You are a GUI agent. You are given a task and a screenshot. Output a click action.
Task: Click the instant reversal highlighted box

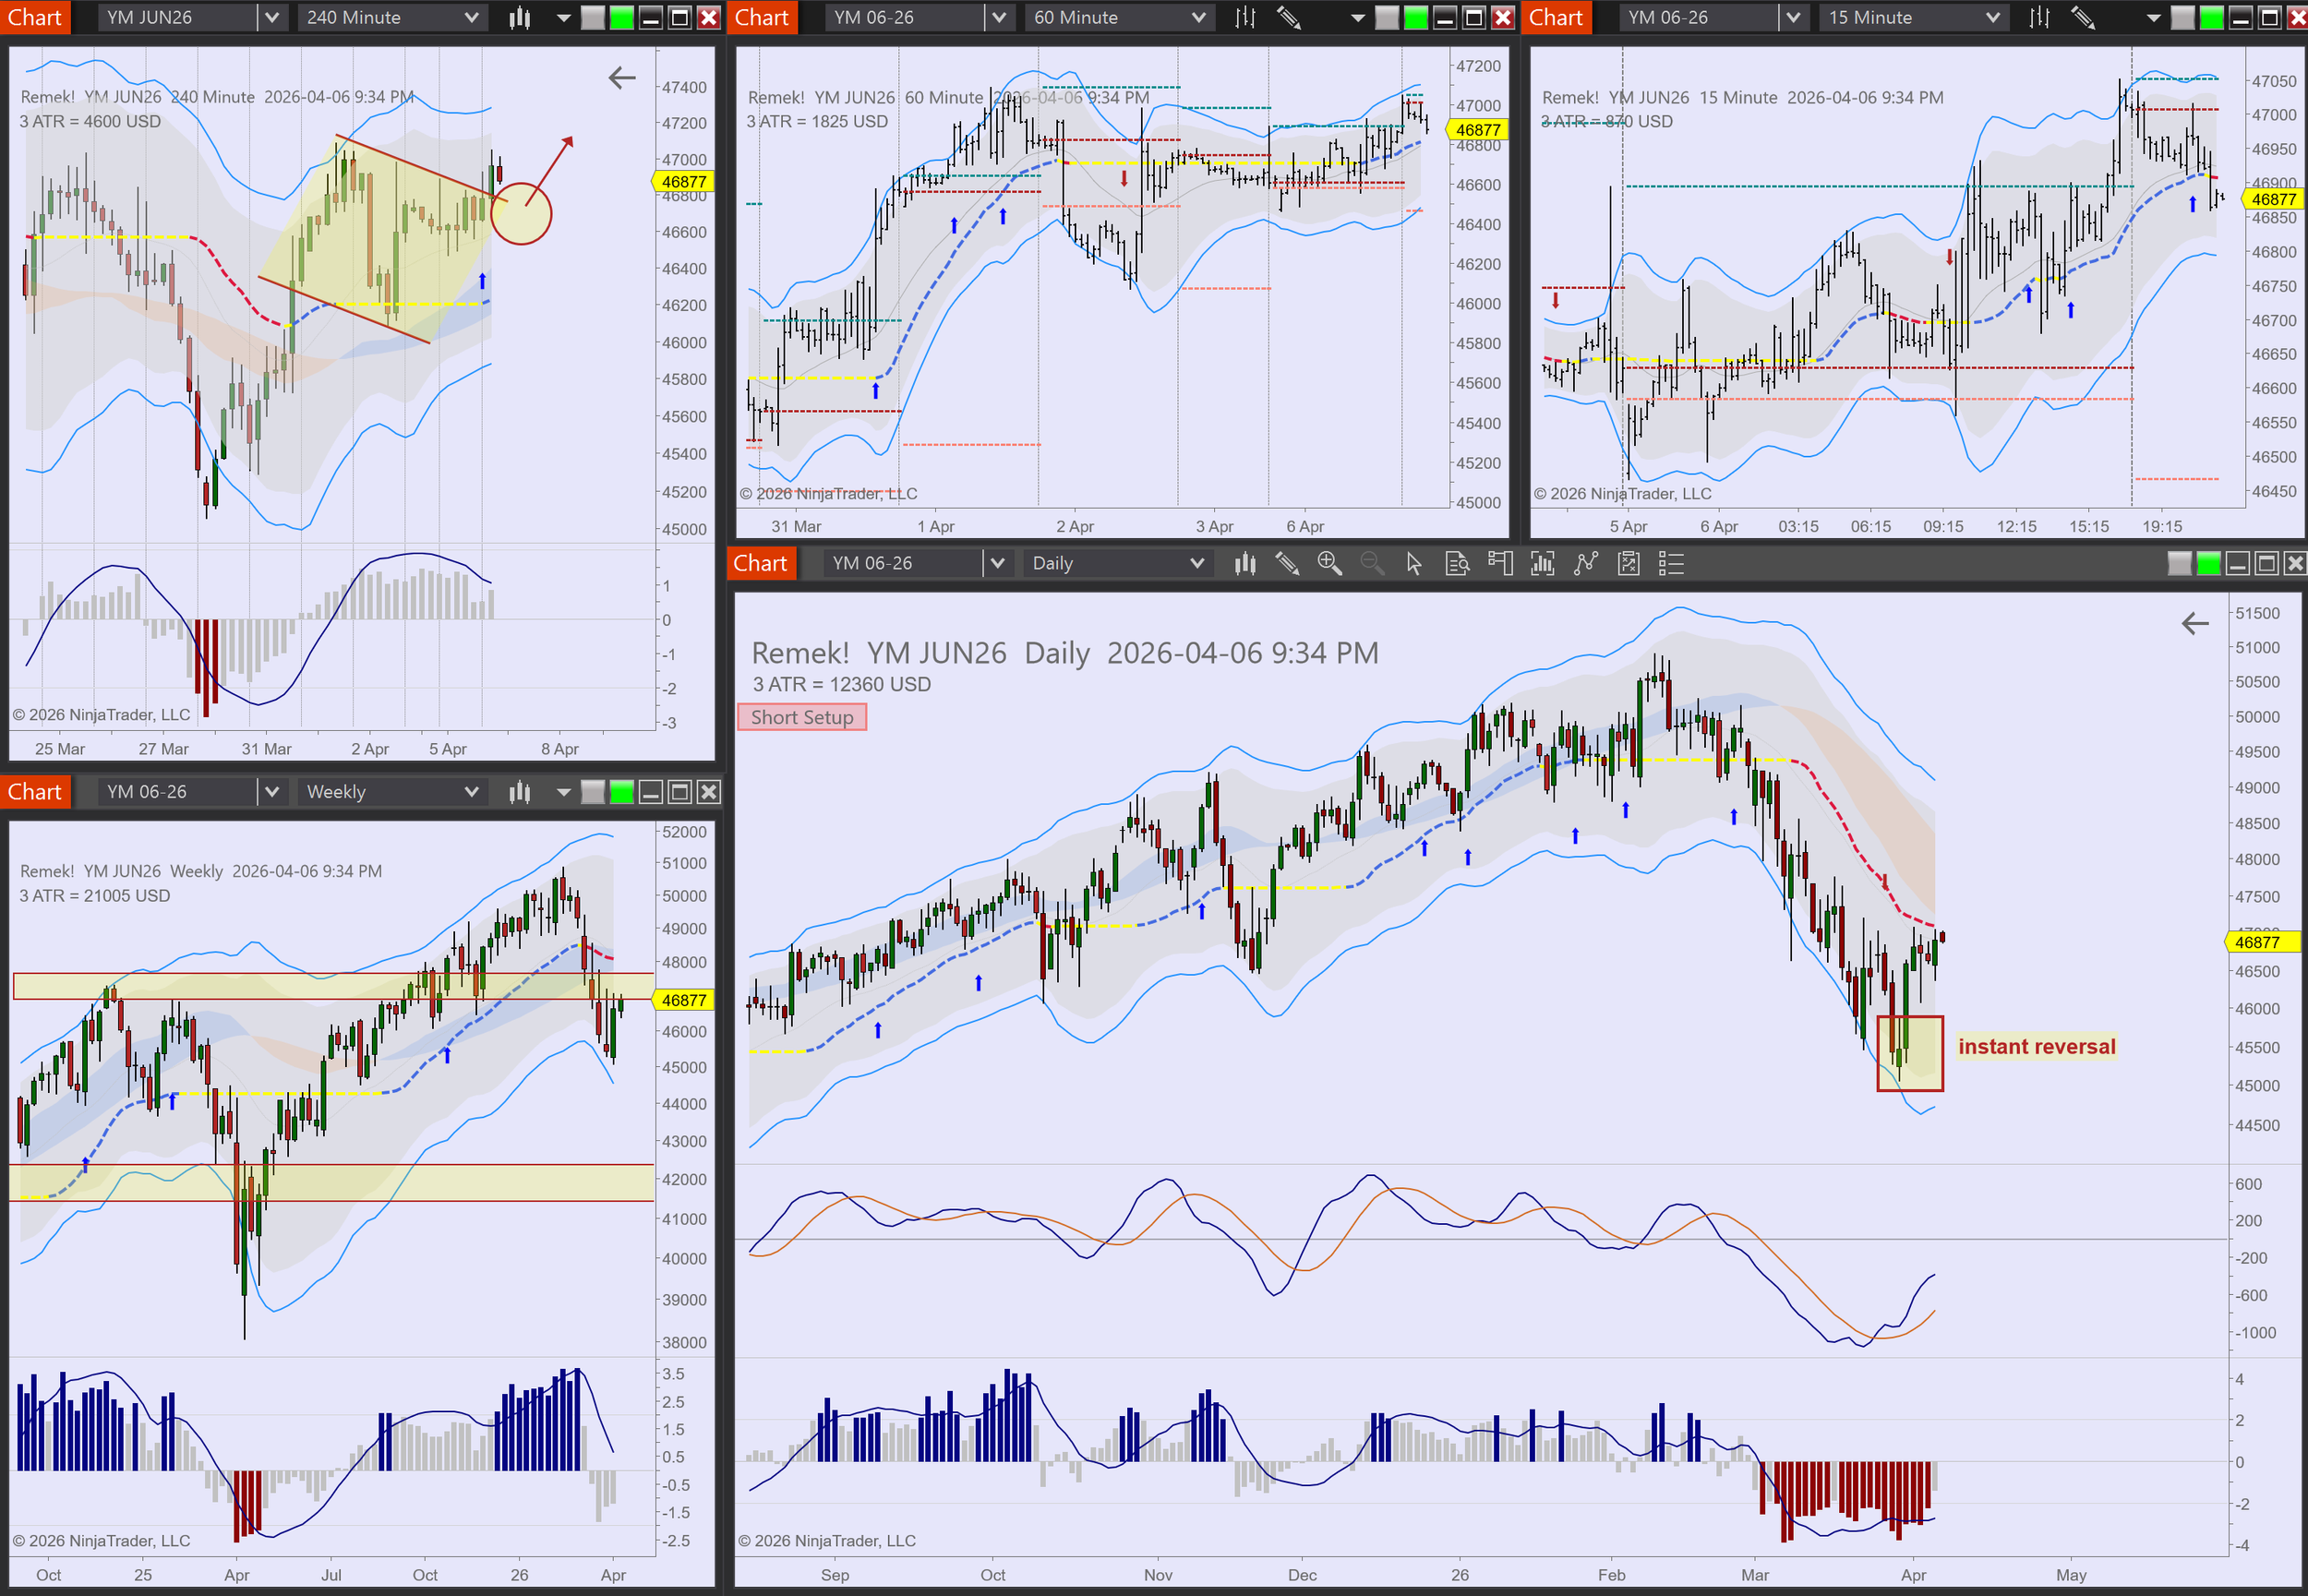pyautogui.click(x=1909, y=1054)
